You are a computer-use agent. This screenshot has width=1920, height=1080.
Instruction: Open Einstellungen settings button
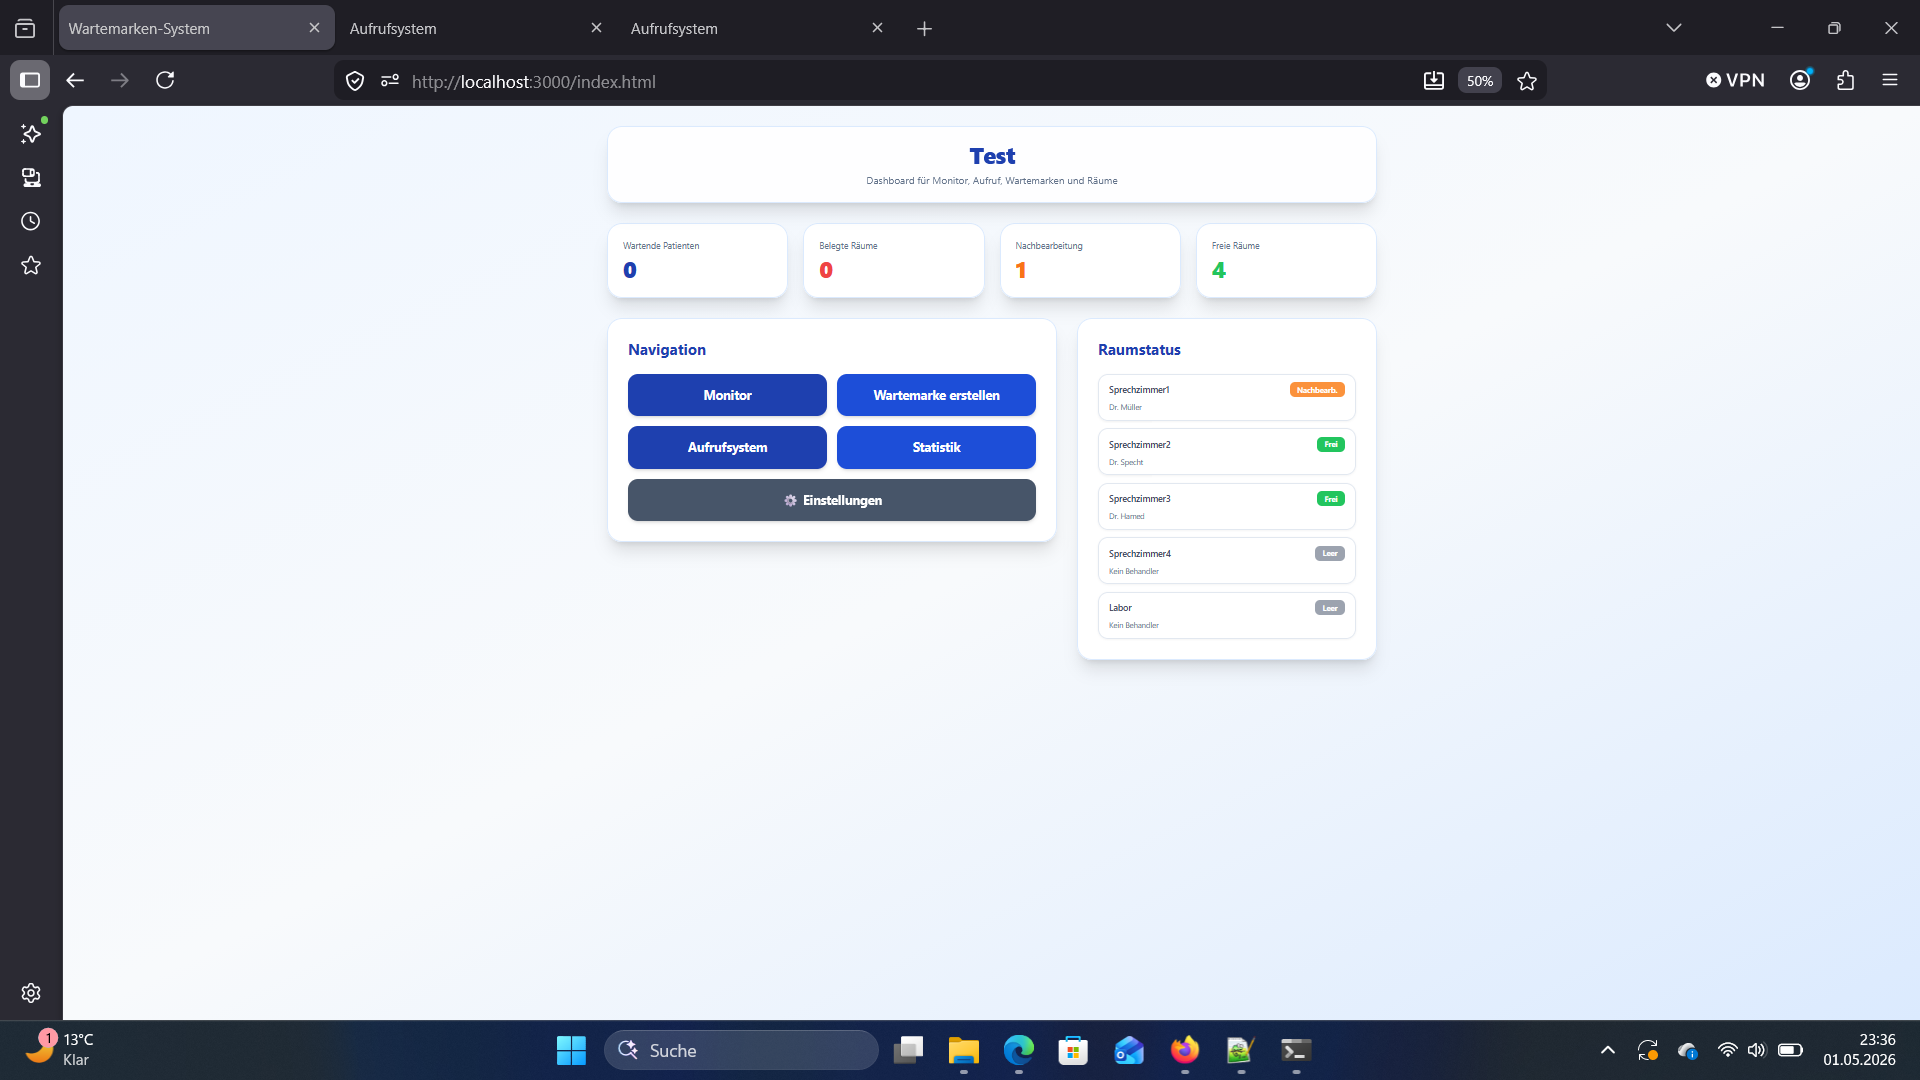[832, 500]
